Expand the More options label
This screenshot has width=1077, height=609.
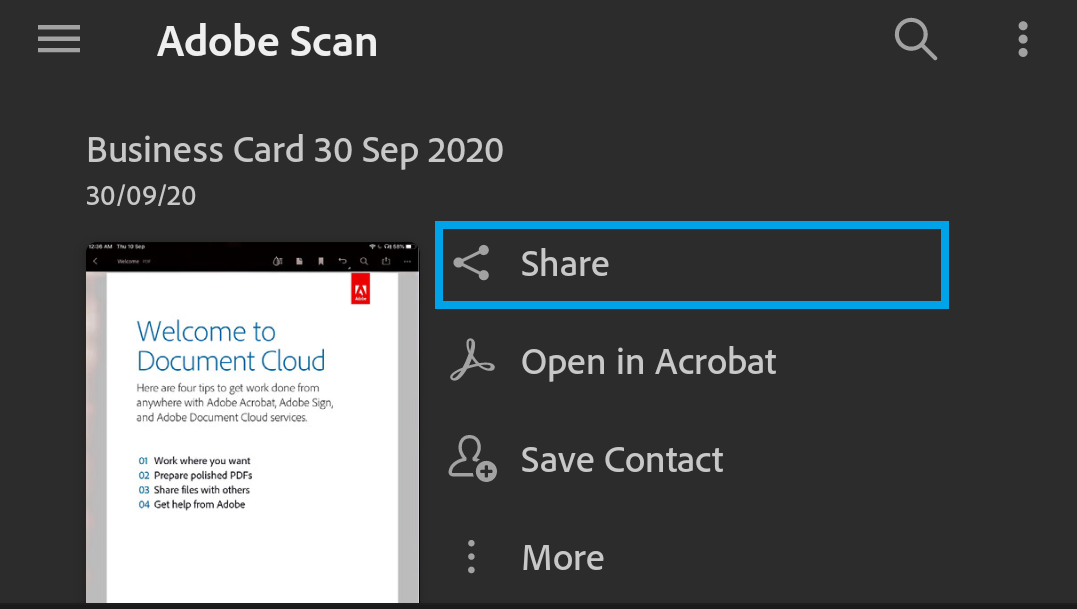pyautogui.click(x=562, y=557)
